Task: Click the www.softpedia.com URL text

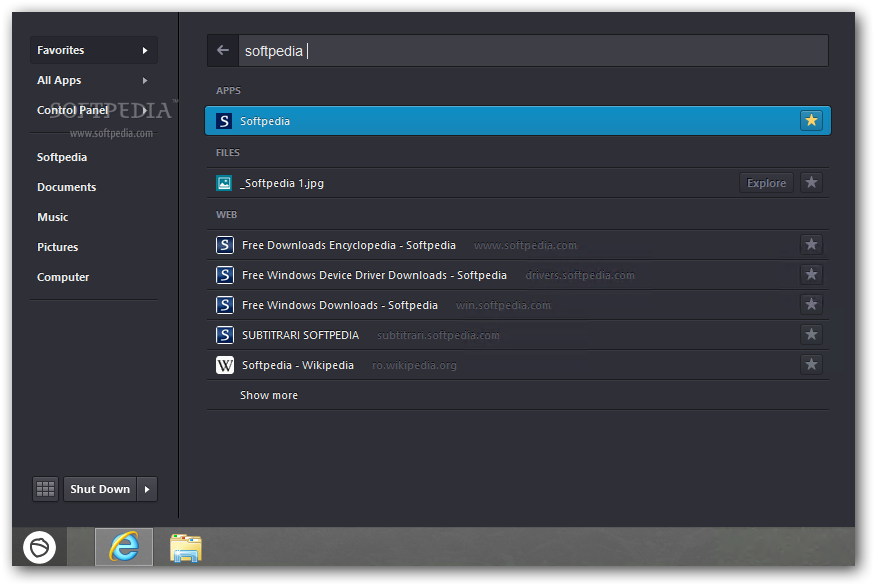Action: click(525, 245)
